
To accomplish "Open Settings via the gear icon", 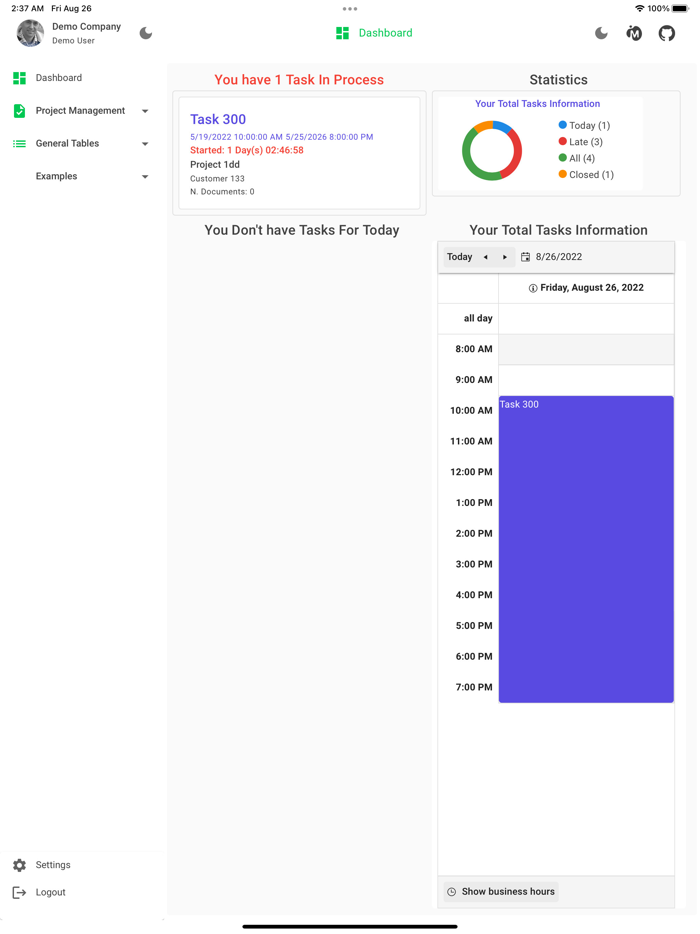I will [x=18, y=864].
